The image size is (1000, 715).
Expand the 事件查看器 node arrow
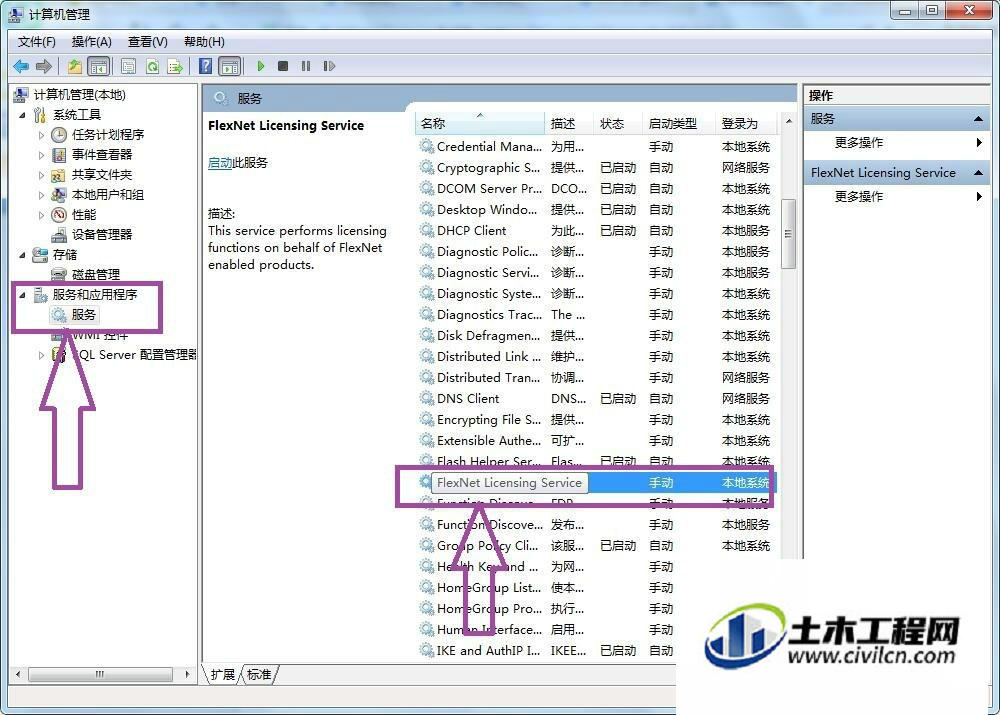[x=41, y=155]
